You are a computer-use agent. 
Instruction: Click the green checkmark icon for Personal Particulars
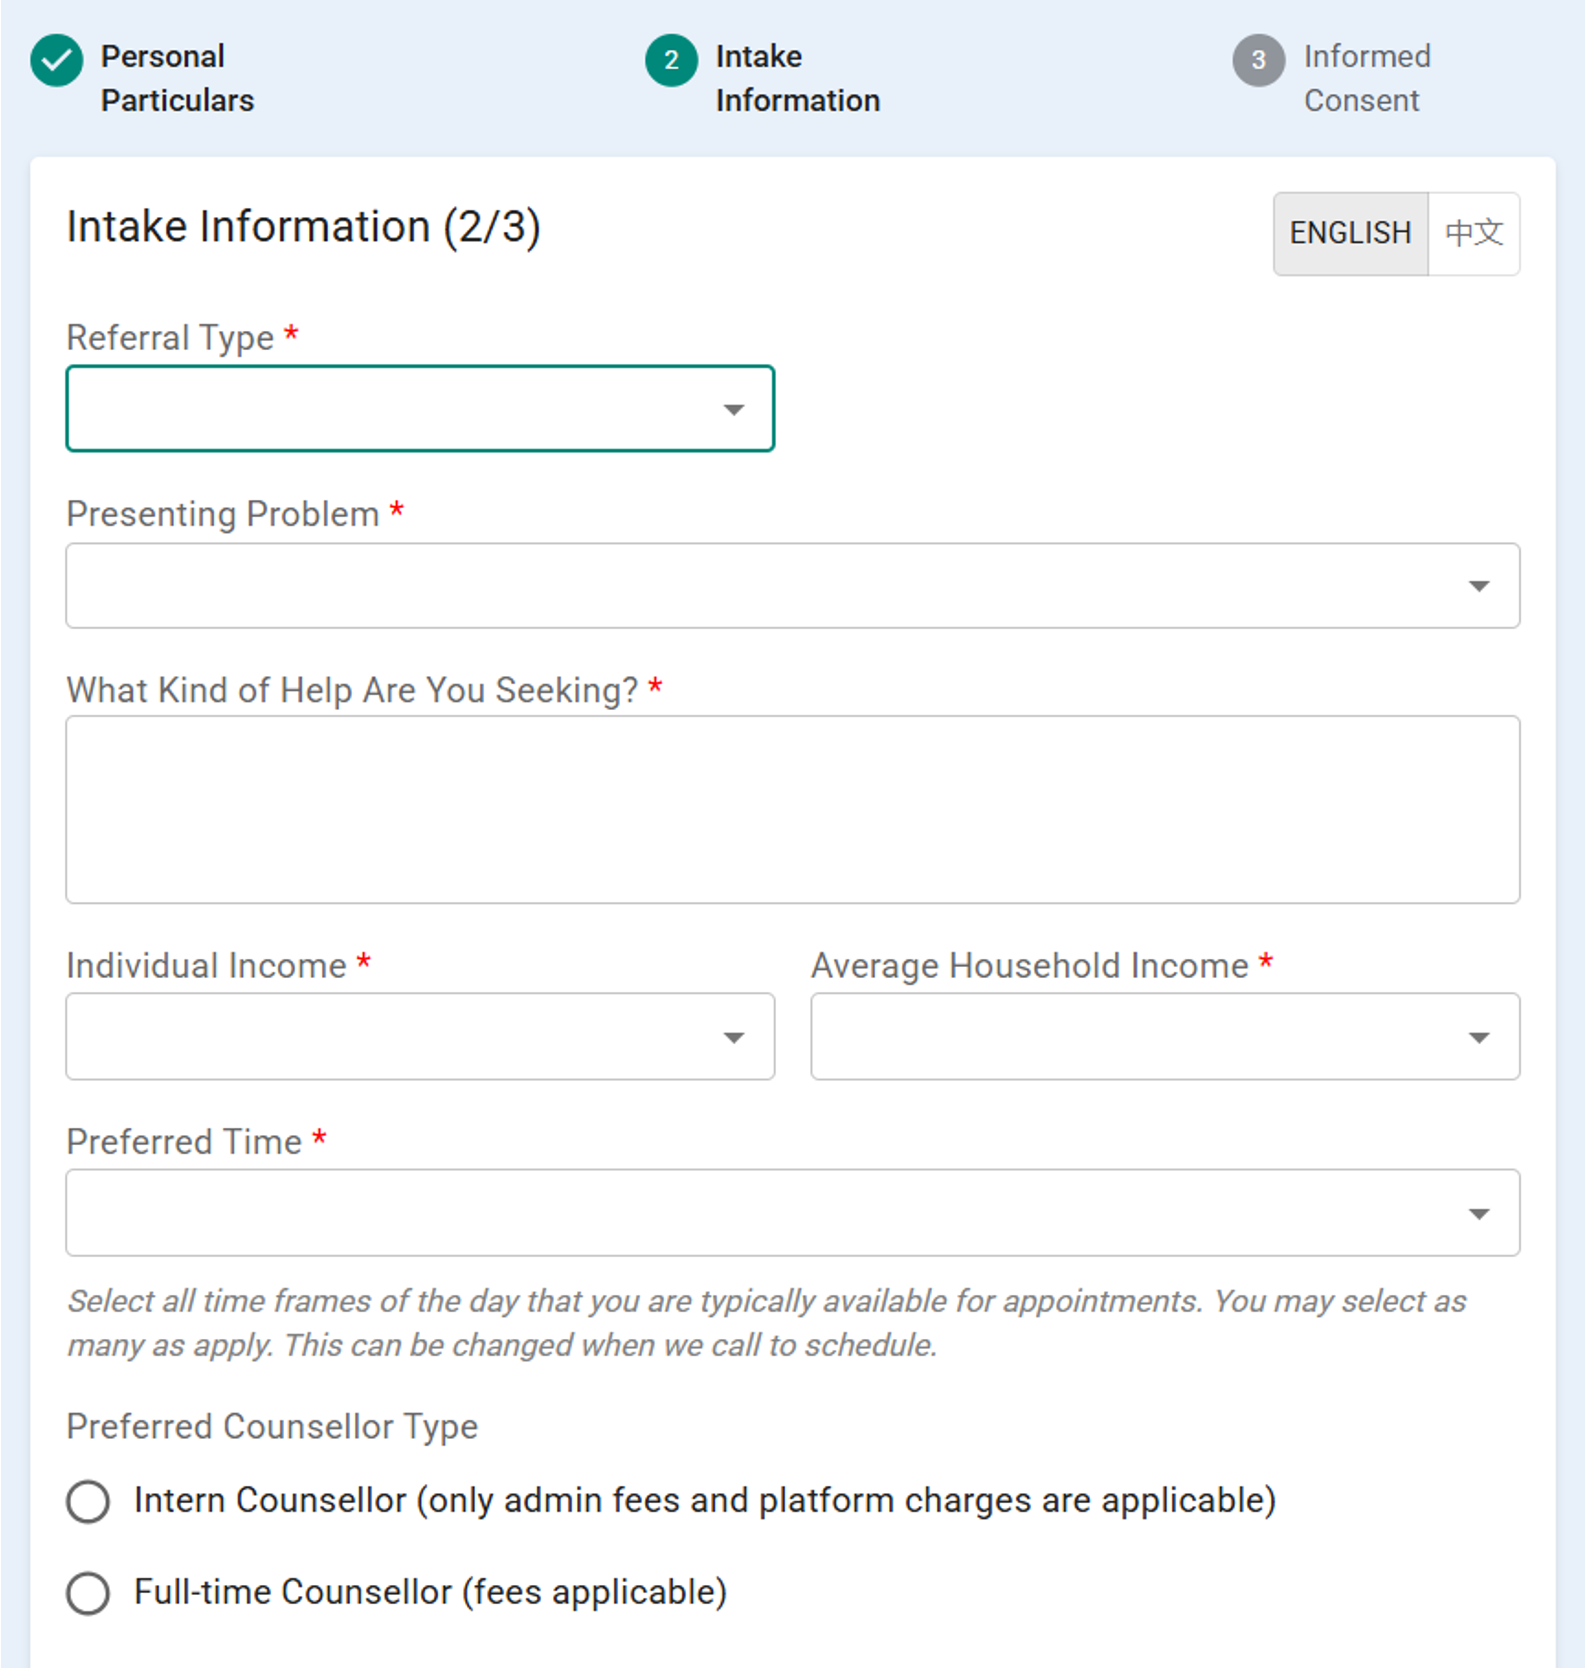click(x=56, y=60)
